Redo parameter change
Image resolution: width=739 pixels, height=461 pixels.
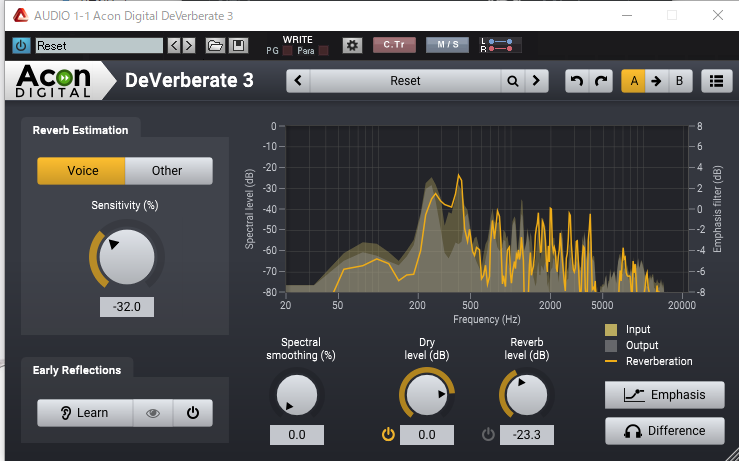coord(601,81)
